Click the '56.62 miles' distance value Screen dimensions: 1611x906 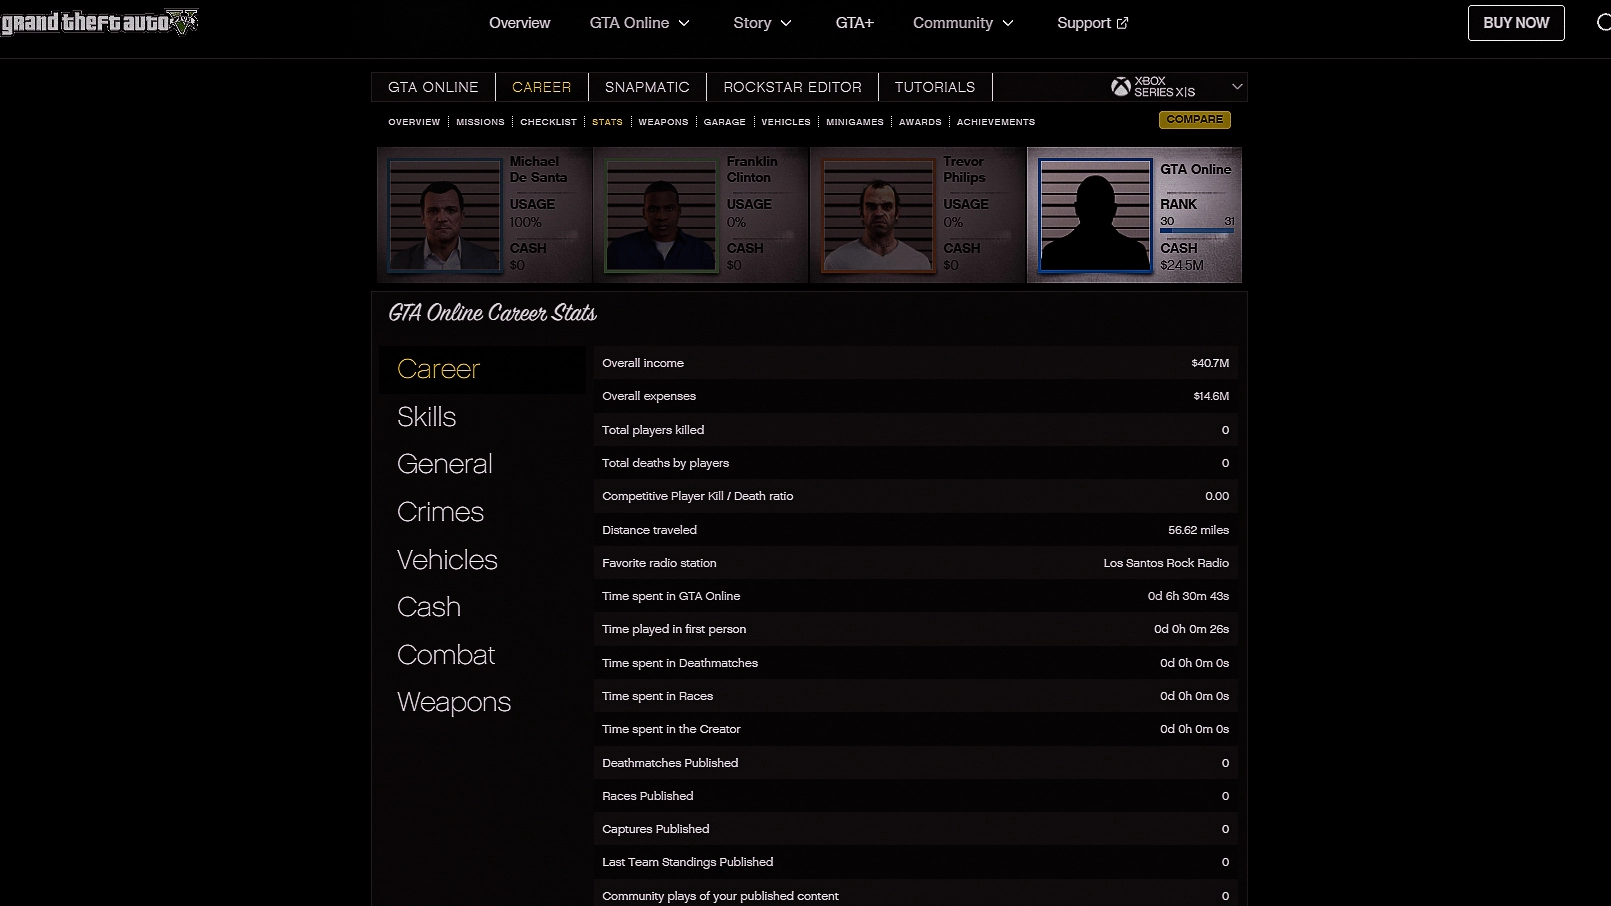pyautogui.click(x=1199, y=530)
